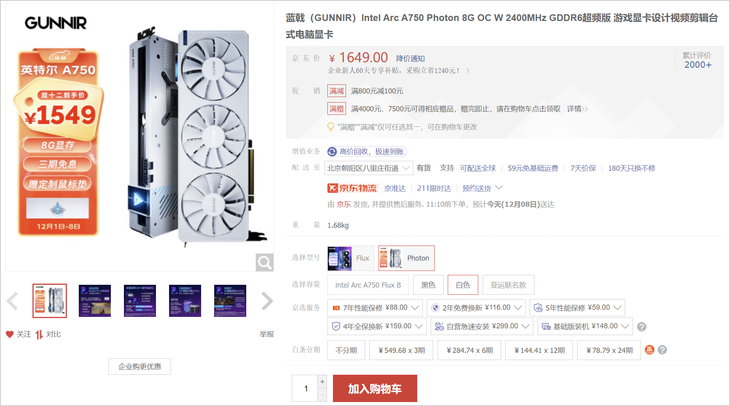Click the magnifier zoom icon on product image
The image size is (730, 406).
coord(264,263)
